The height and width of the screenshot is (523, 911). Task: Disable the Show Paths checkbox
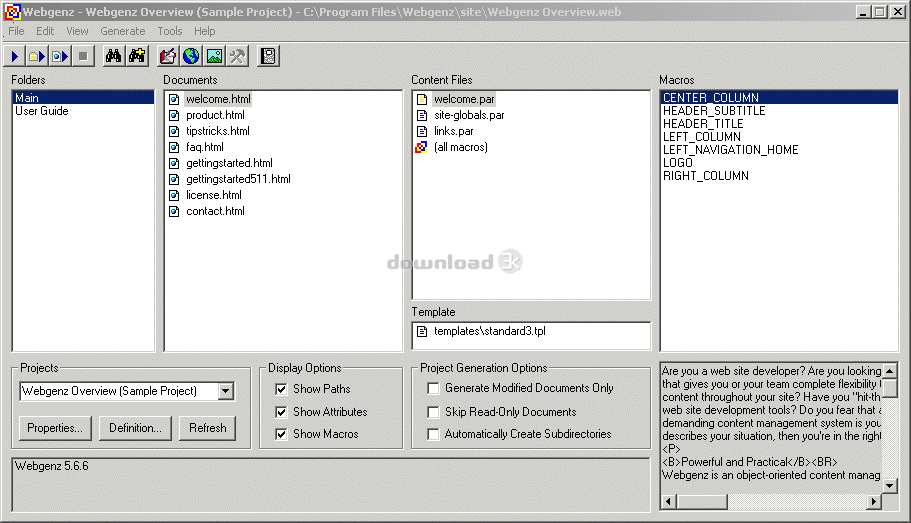(281, 389)
